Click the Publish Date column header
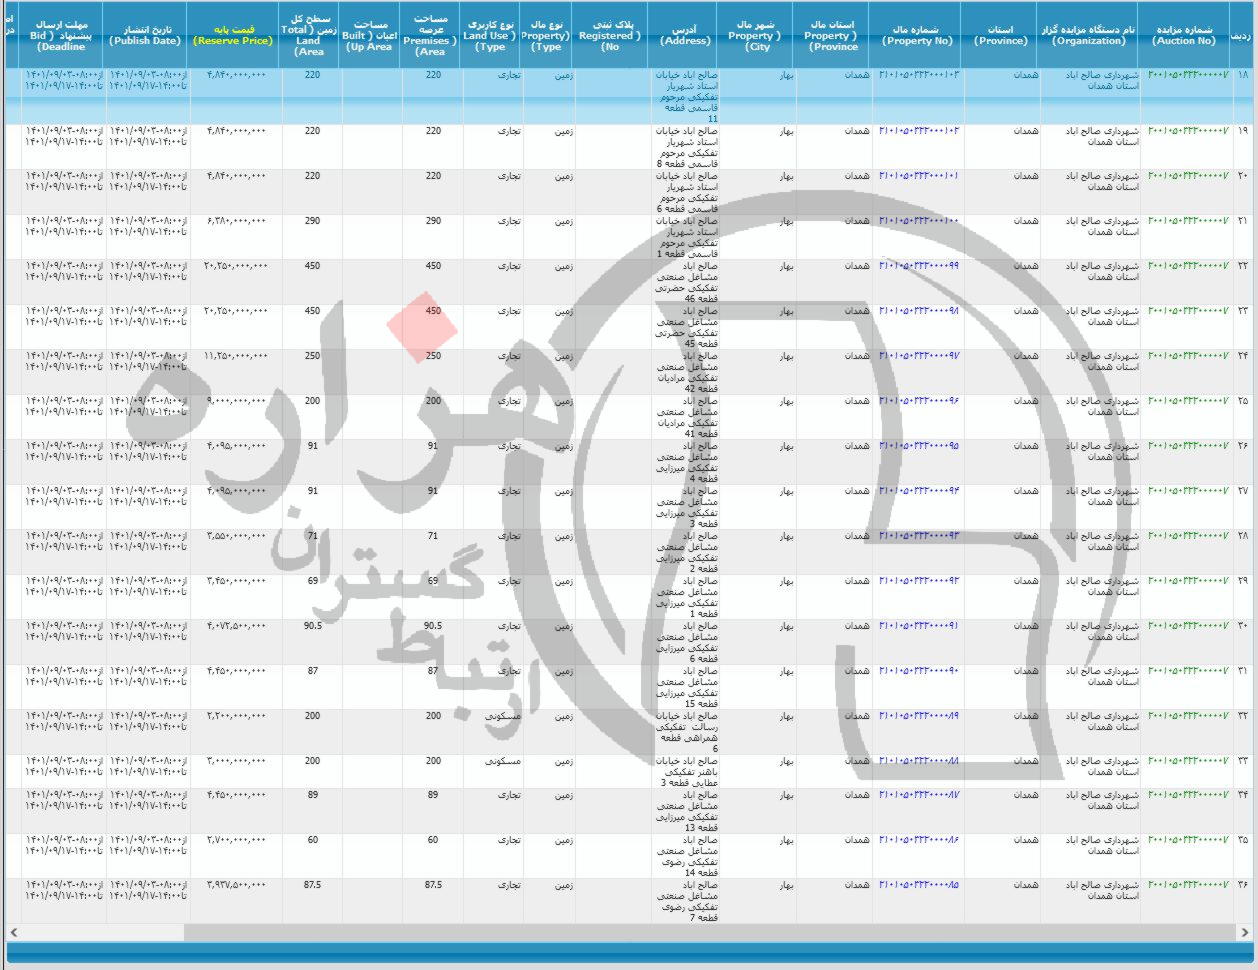Viewport: 1258px width, 970px height. (x=145, y=36)
